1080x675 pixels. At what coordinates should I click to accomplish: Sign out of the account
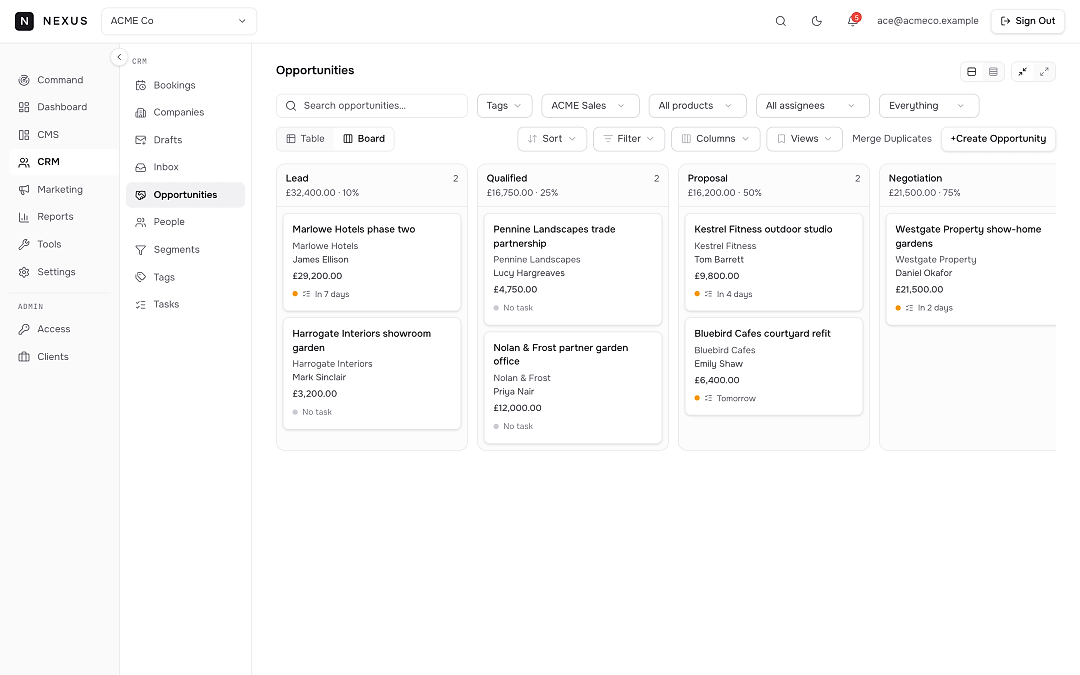pyautogui.click(x=1027, y=21)
